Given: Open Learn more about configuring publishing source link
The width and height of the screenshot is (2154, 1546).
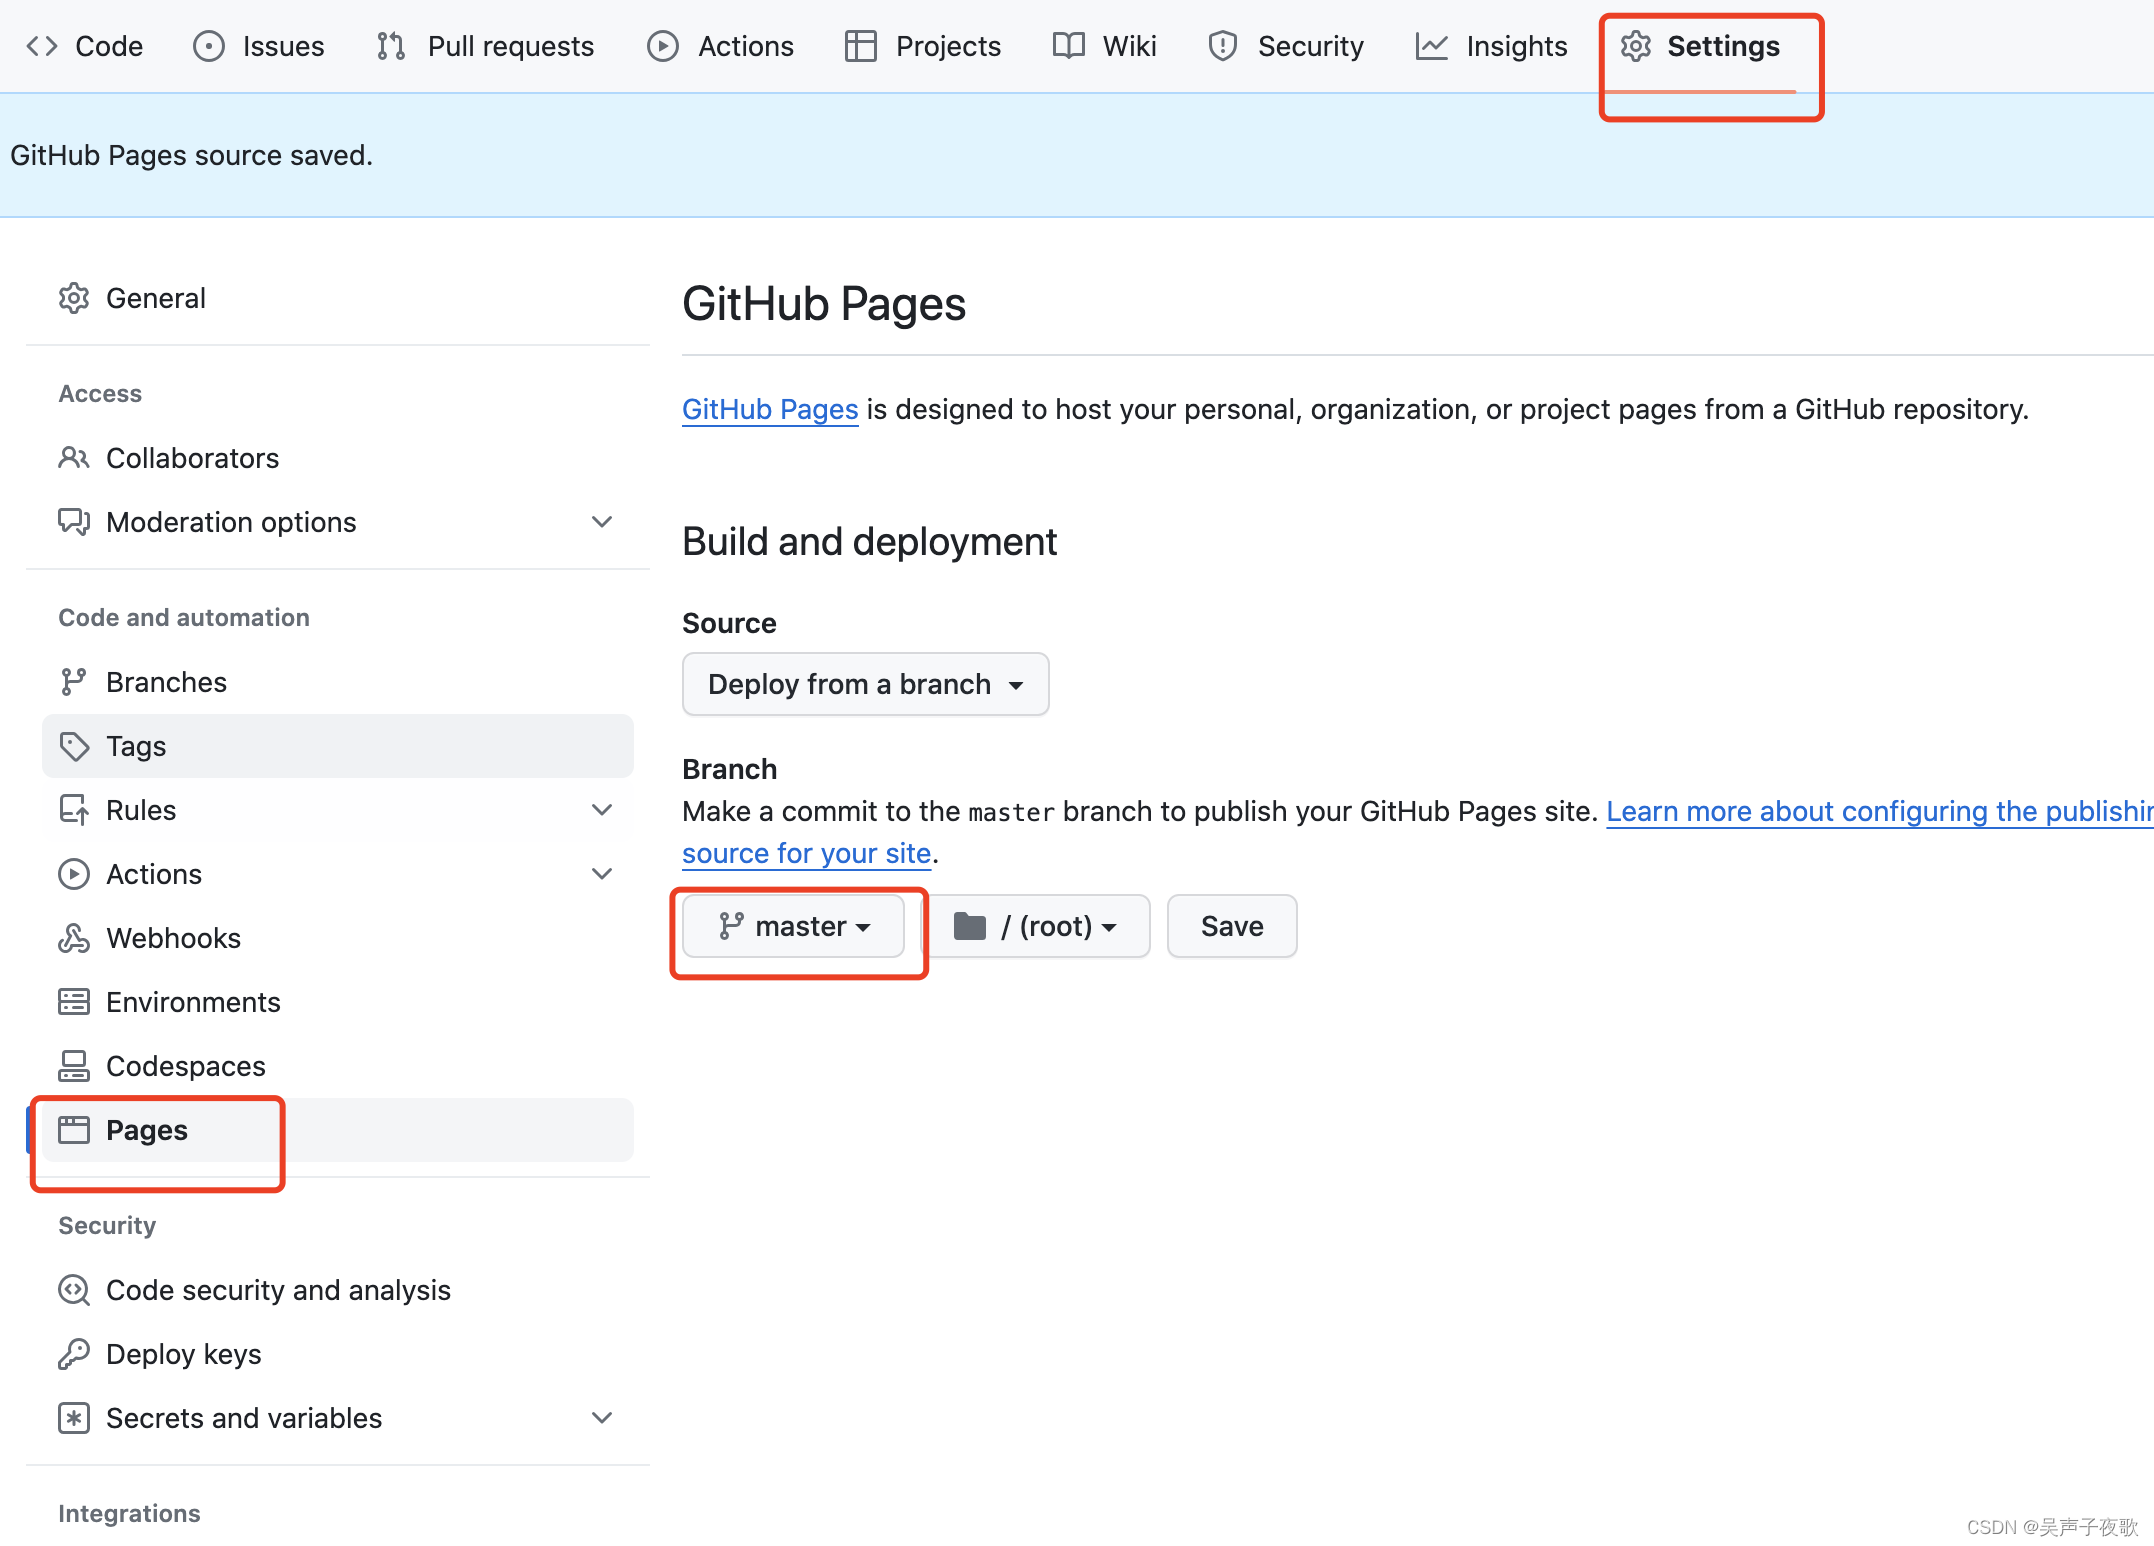Looking at the screenshot, I should pyautogui.click(x=1879, y=811).
